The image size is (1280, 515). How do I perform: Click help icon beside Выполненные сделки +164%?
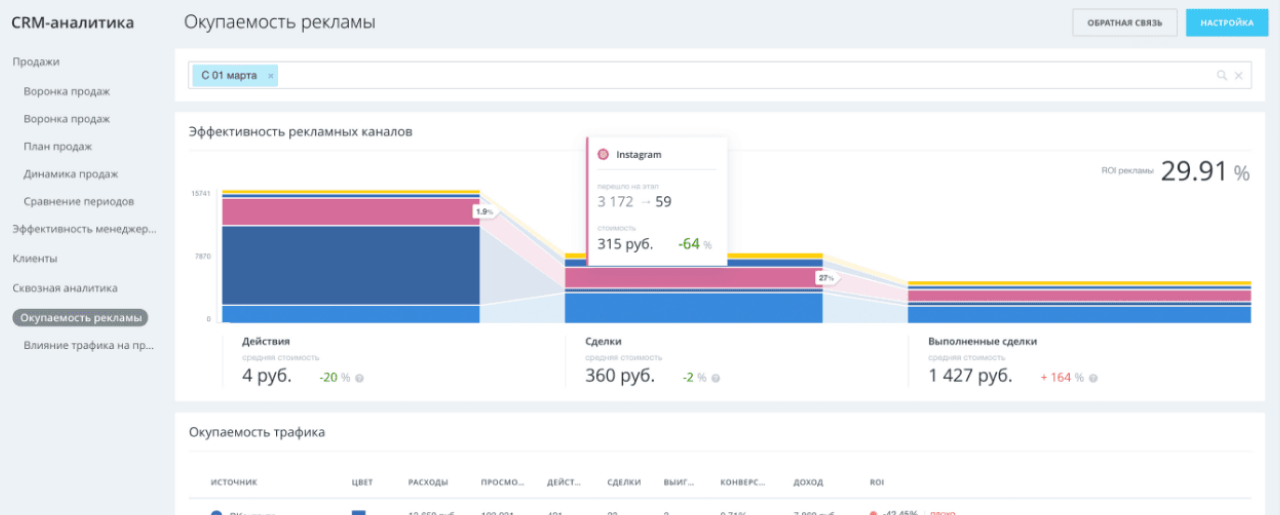pos(1093,378)
